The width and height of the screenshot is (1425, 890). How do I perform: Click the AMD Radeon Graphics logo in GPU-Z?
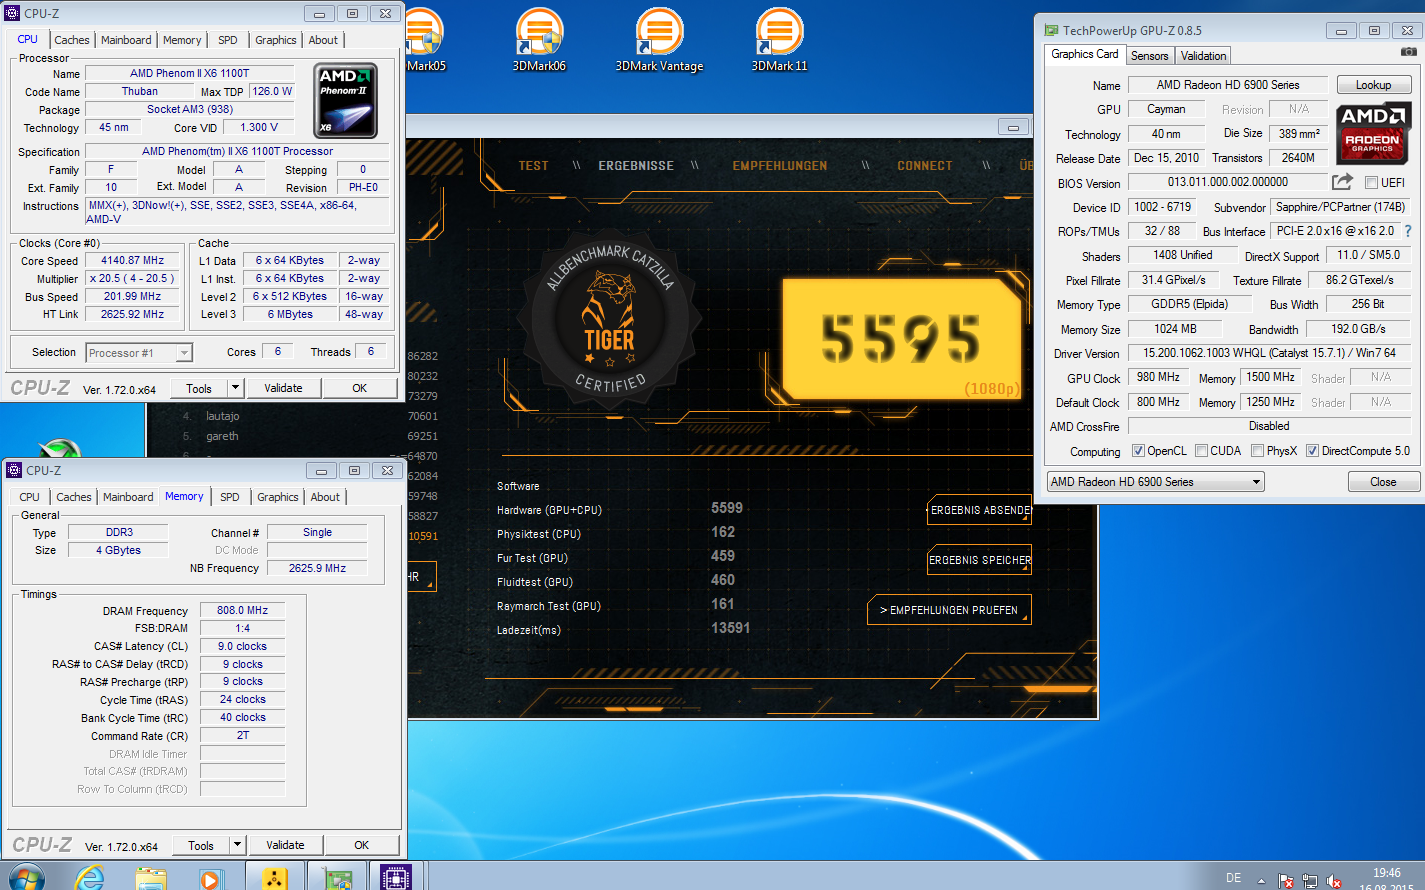[1373, 133]
